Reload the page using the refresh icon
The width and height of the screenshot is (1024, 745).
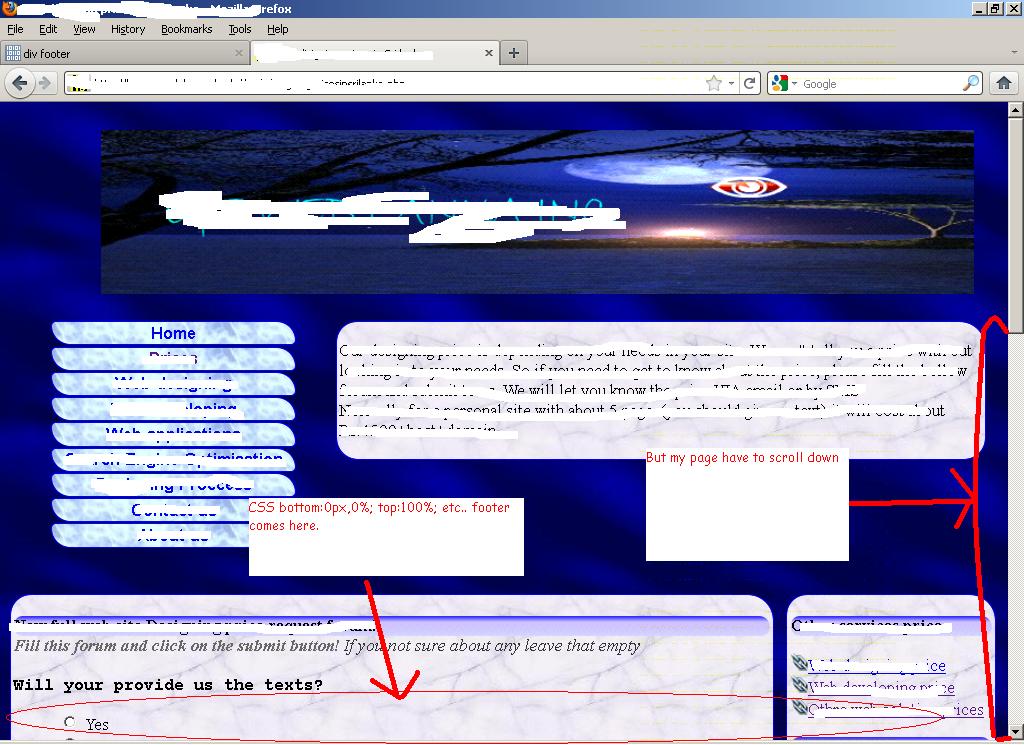pyautogui.click(x=750, y=84)
